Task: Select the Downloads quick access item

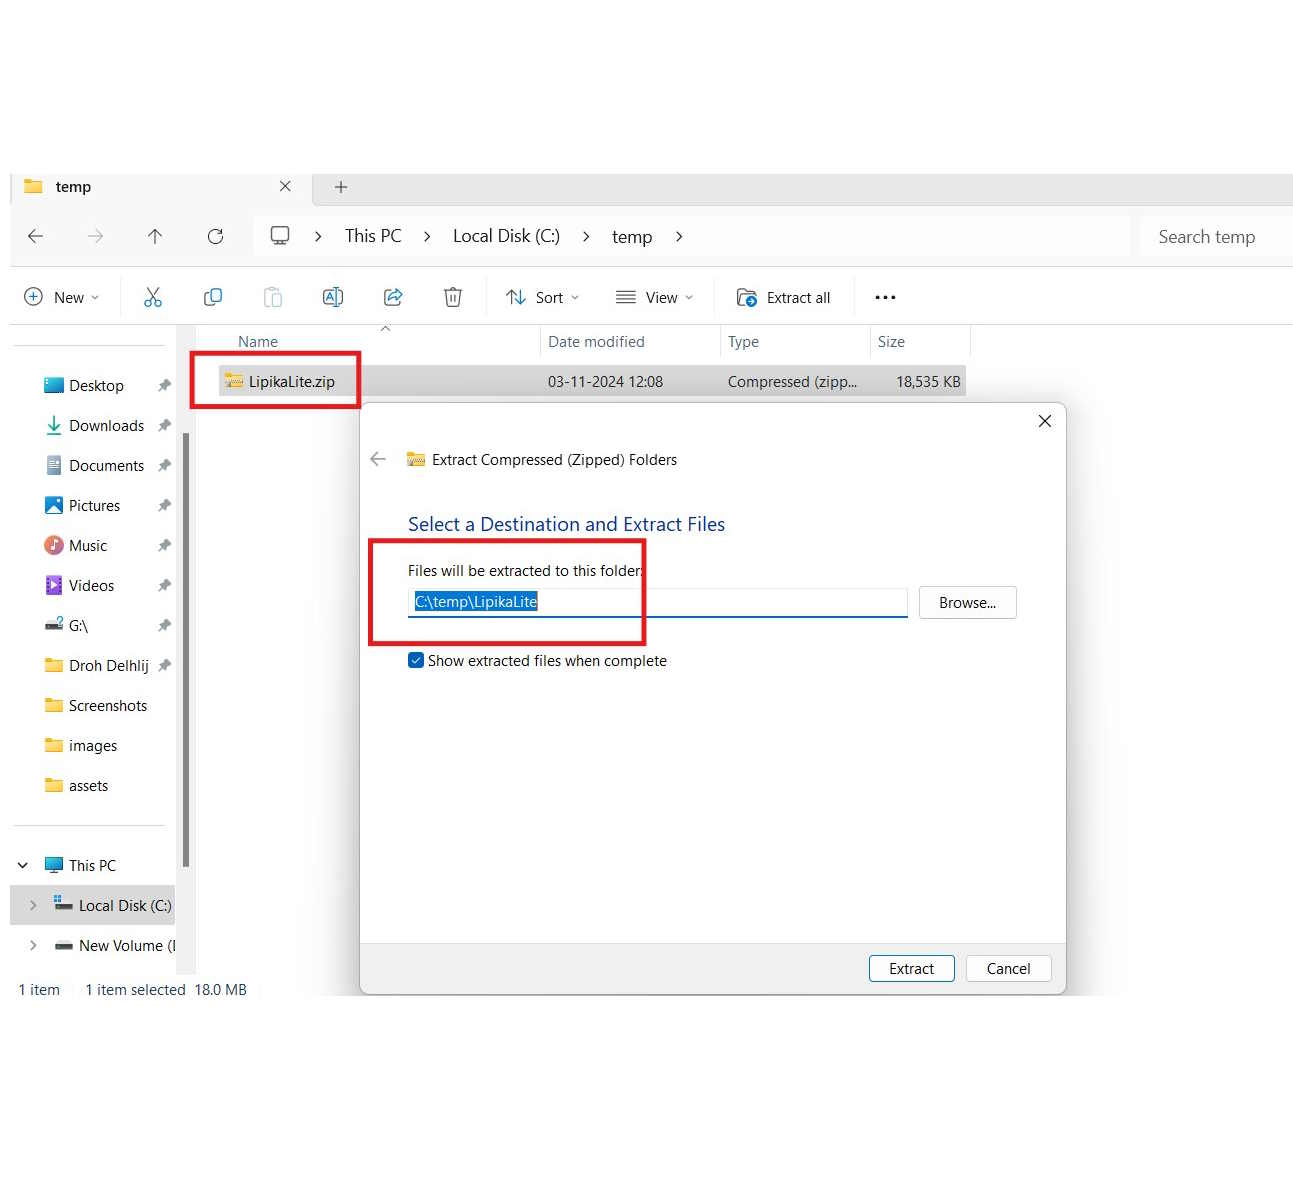Action: [106, 425]
